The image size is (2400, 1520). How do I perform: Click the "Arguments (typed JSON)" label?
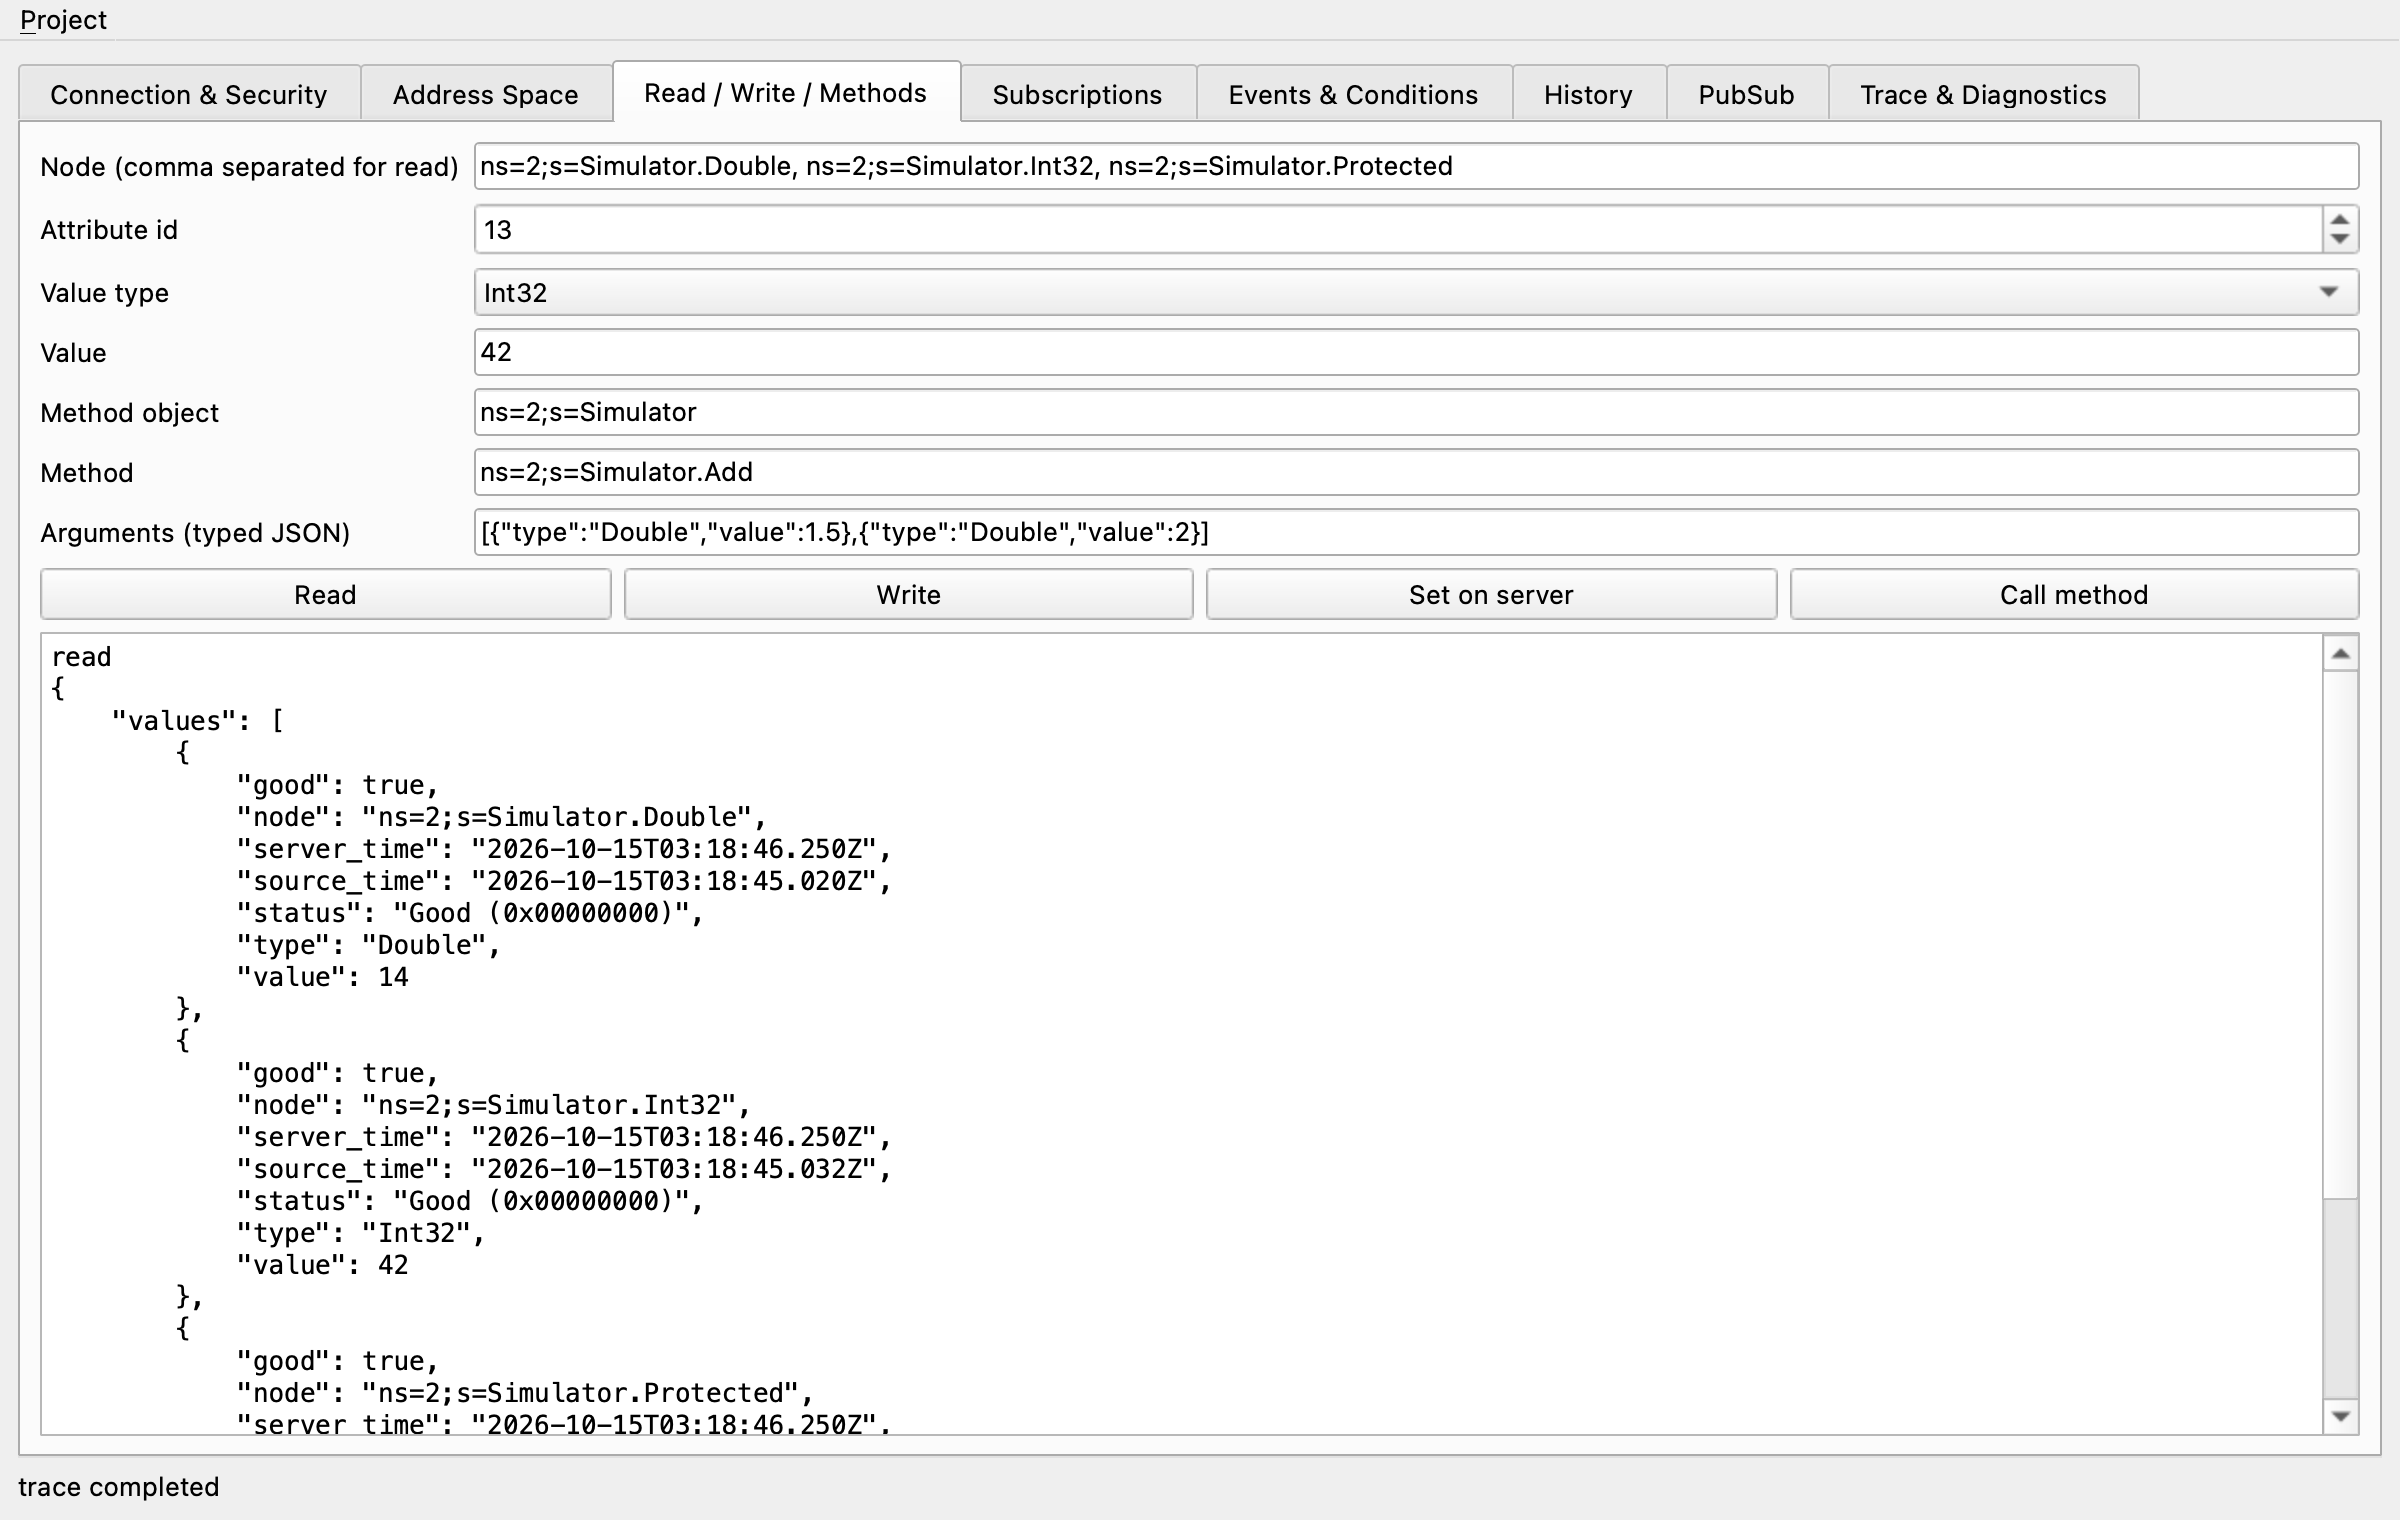(x=195, y=533)
